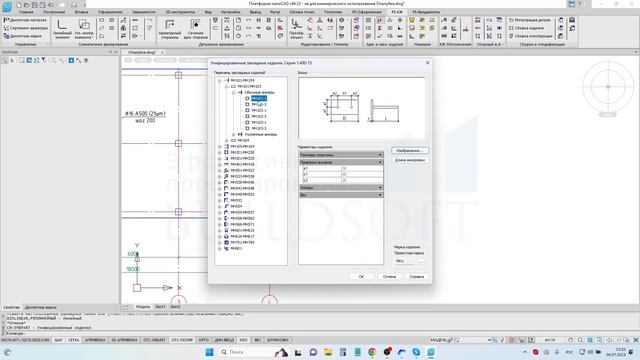Image resolution: width=640 pixels, height=360 pixels.
Task: Click the first icon in Свойства panel toolbar
Action: point(5,60)
